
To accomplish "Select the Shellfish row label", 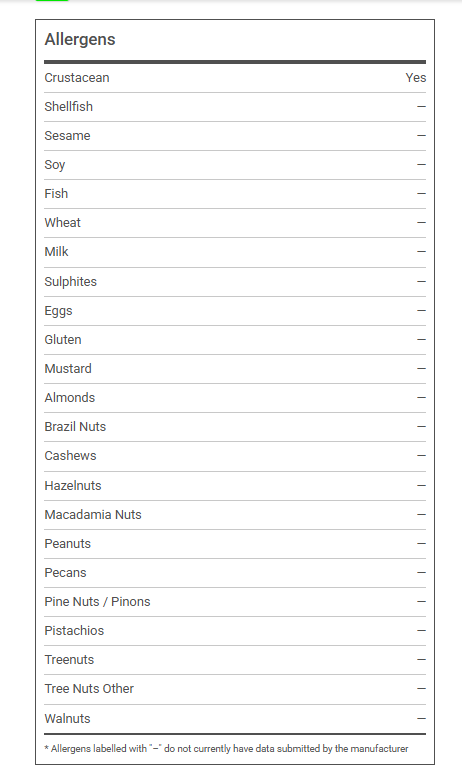I will click(x=68, y=107).
